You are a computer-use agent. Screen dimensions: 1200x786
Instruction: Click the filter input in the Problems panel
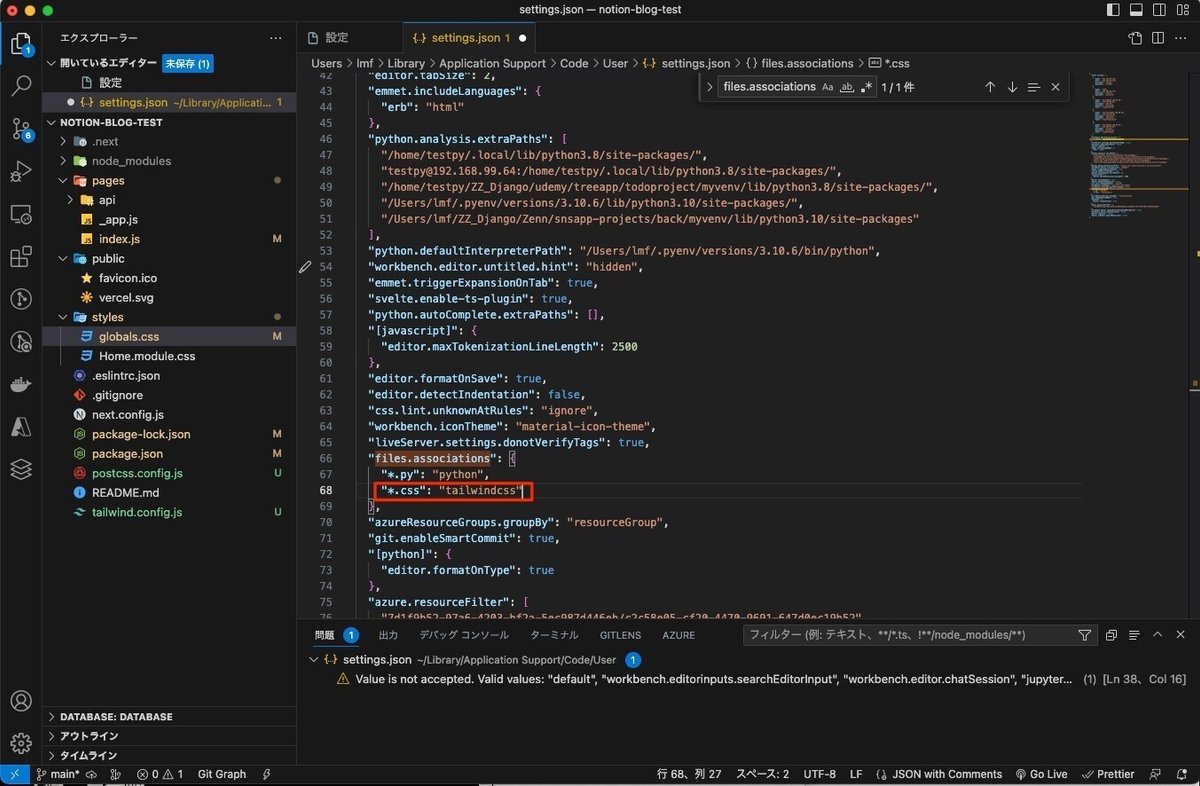pyautogui.click(x=910, y=634)
